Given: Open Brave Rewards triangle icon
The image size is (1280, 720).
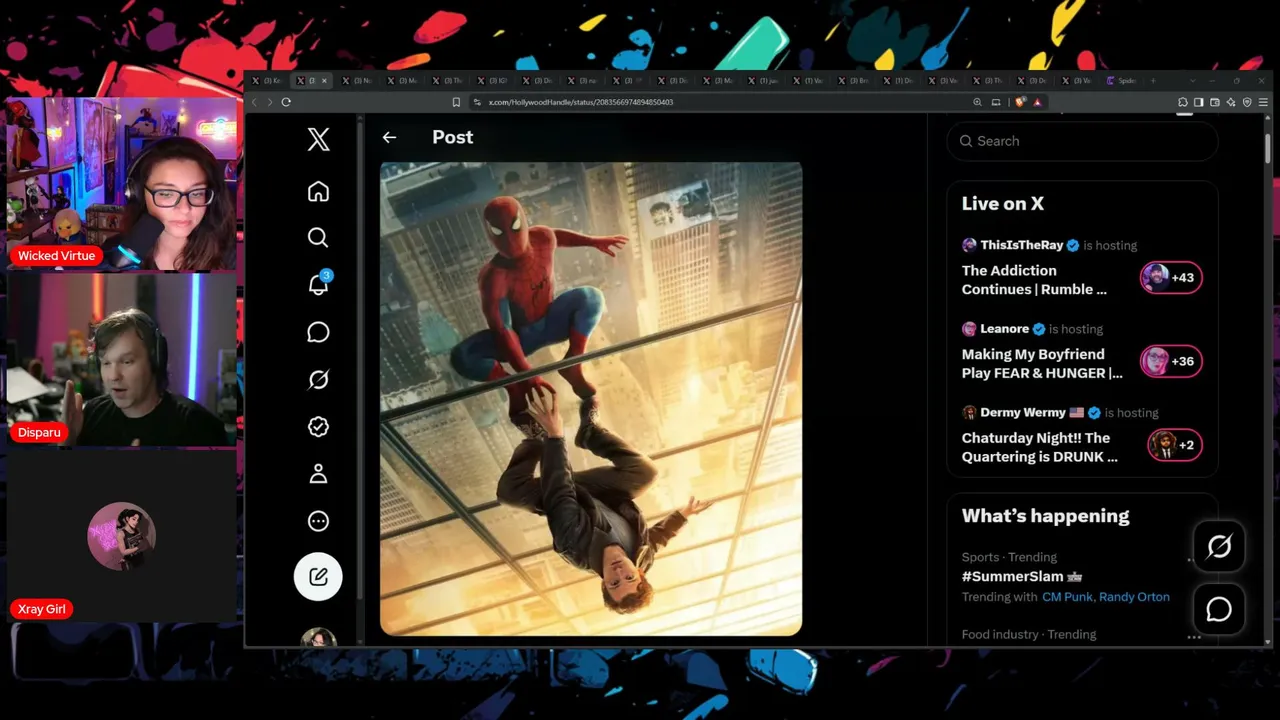Looking at the screenshot, I should 1037,102.
